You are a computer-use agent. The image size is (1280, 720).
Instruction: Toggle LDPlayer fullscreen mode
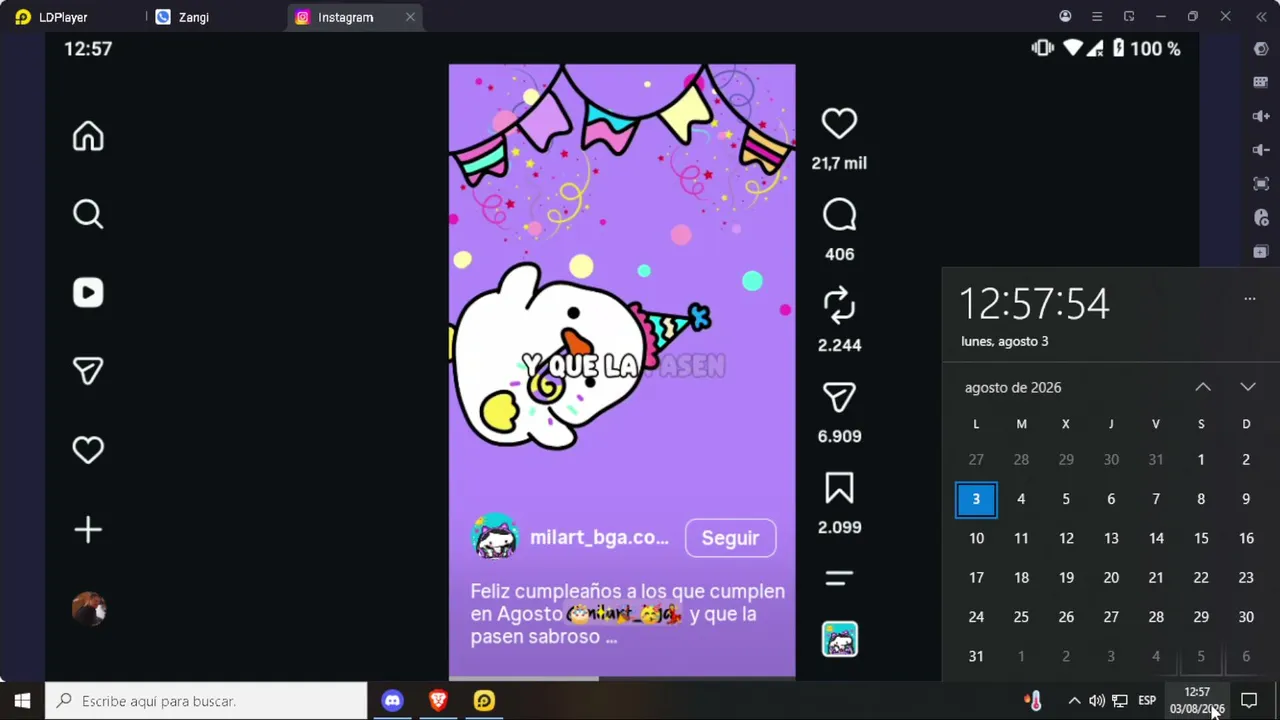pyautogui.click(x=1261, y=184)
